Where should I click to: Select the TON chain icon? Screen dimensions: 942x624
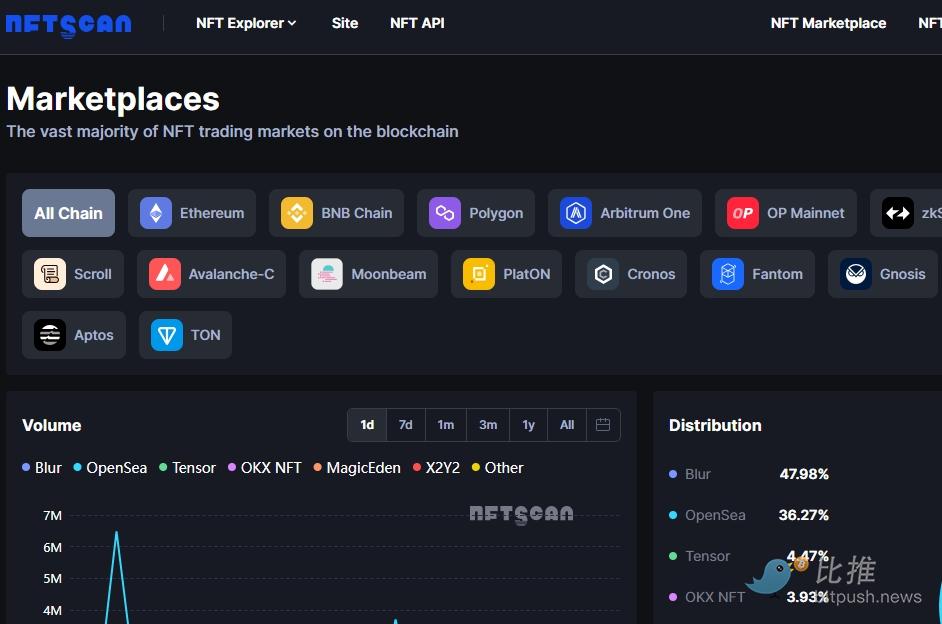(x=166, y=335)
